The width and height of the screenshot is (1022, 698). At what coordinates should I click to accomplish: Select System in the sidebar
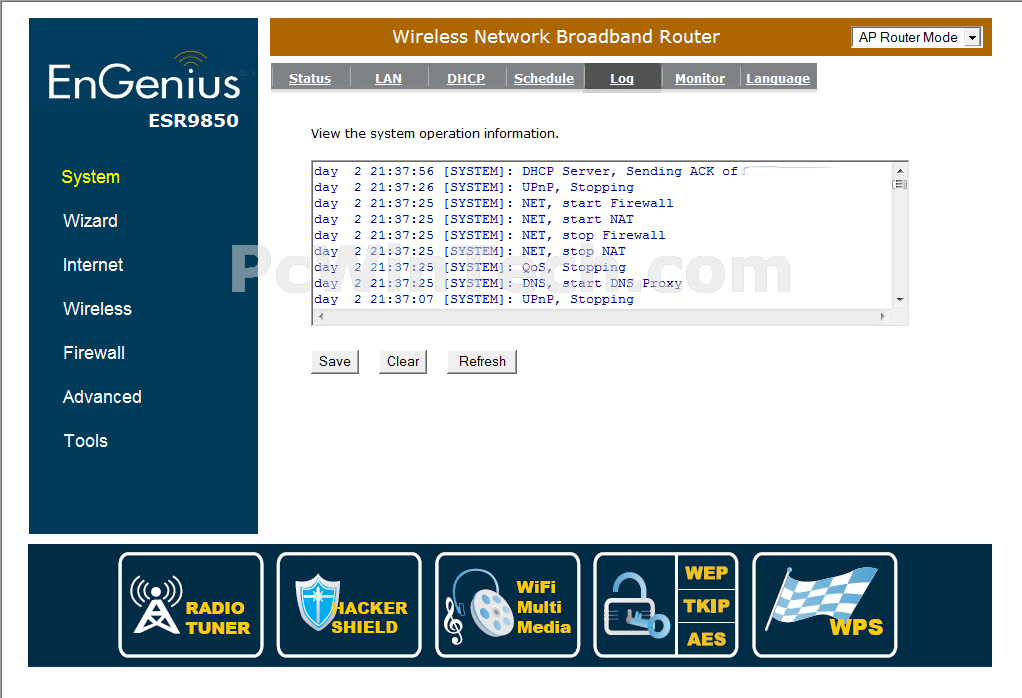tap(91, 177)
